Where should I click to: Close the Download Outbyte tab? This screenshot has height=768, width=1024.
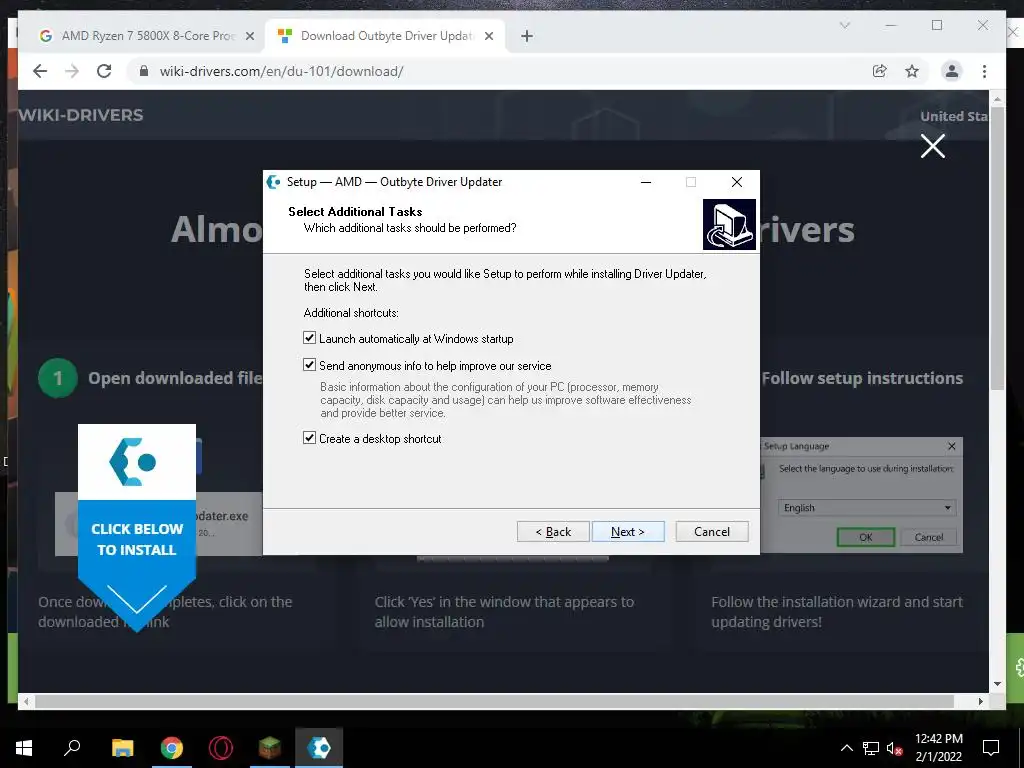(x=488, y=36)
